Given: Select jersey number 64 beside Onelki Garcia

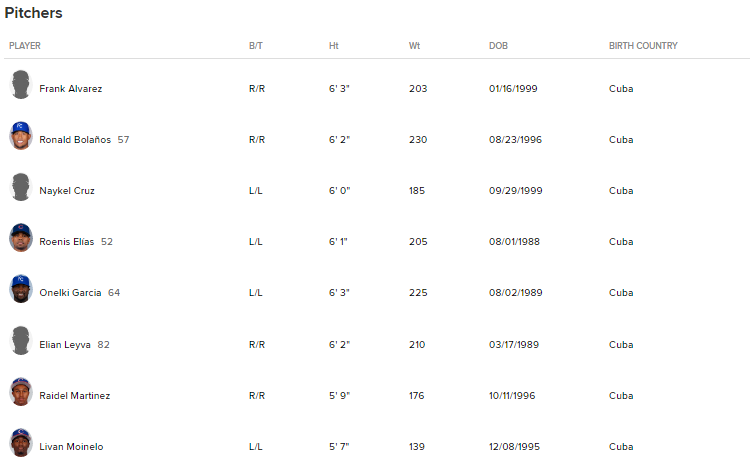Looking at the screenshot, I should pyautogui.click(x=114, y=292).
